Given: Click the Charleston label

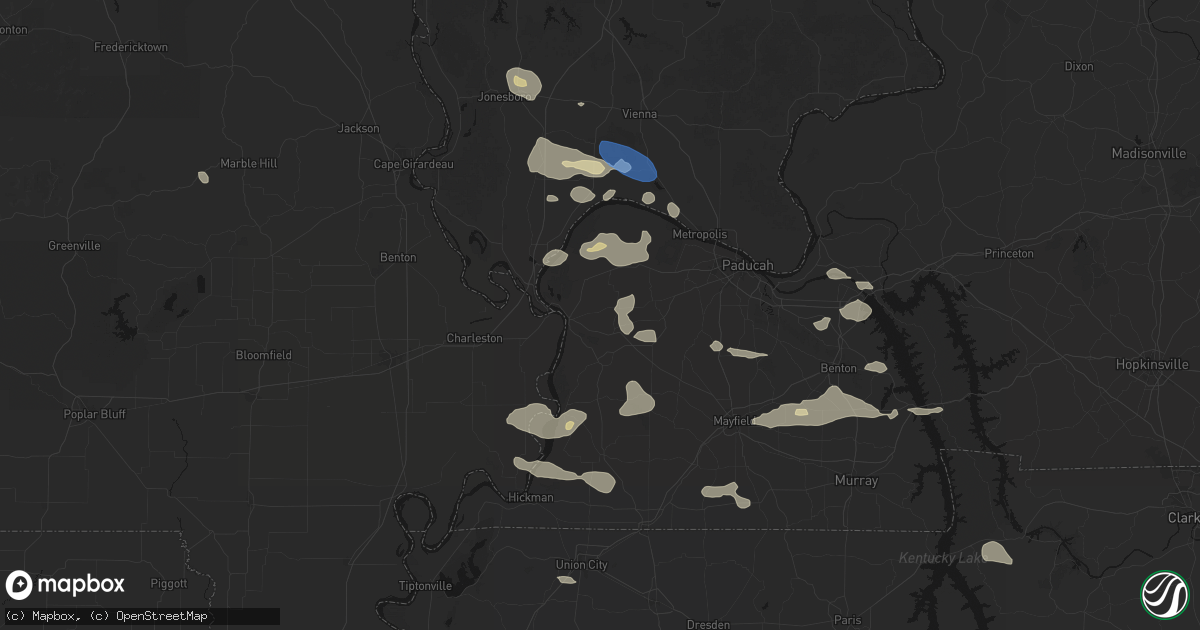Looking at the screenshot, I should (x=474, y=338).
